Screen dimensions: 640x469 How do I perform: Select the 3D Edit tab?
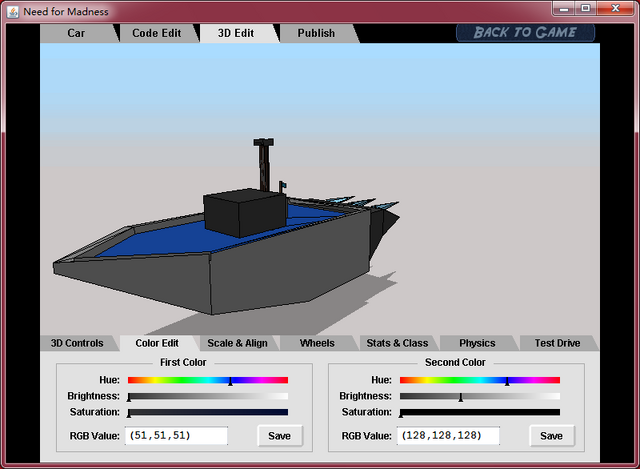tap(236, 33)
